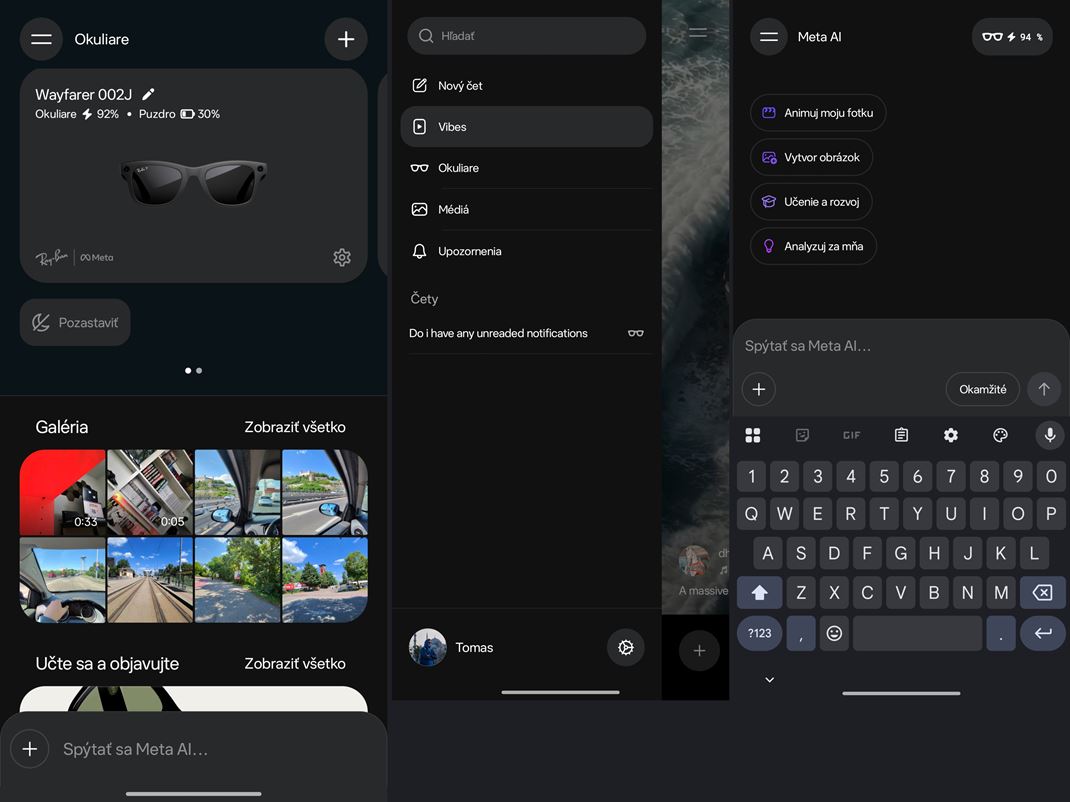Open the 0:33 video thumbnail
The width and height of the screenshot is (1070, 802).
[63, 492]
